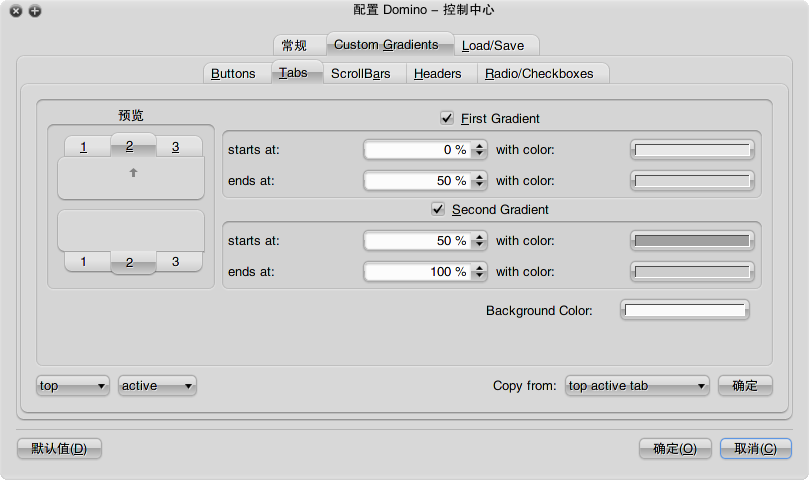The width and height of the screenshot is (809, 480).
Task: Click the 确定(O) OK button
Action: [675, 449]
